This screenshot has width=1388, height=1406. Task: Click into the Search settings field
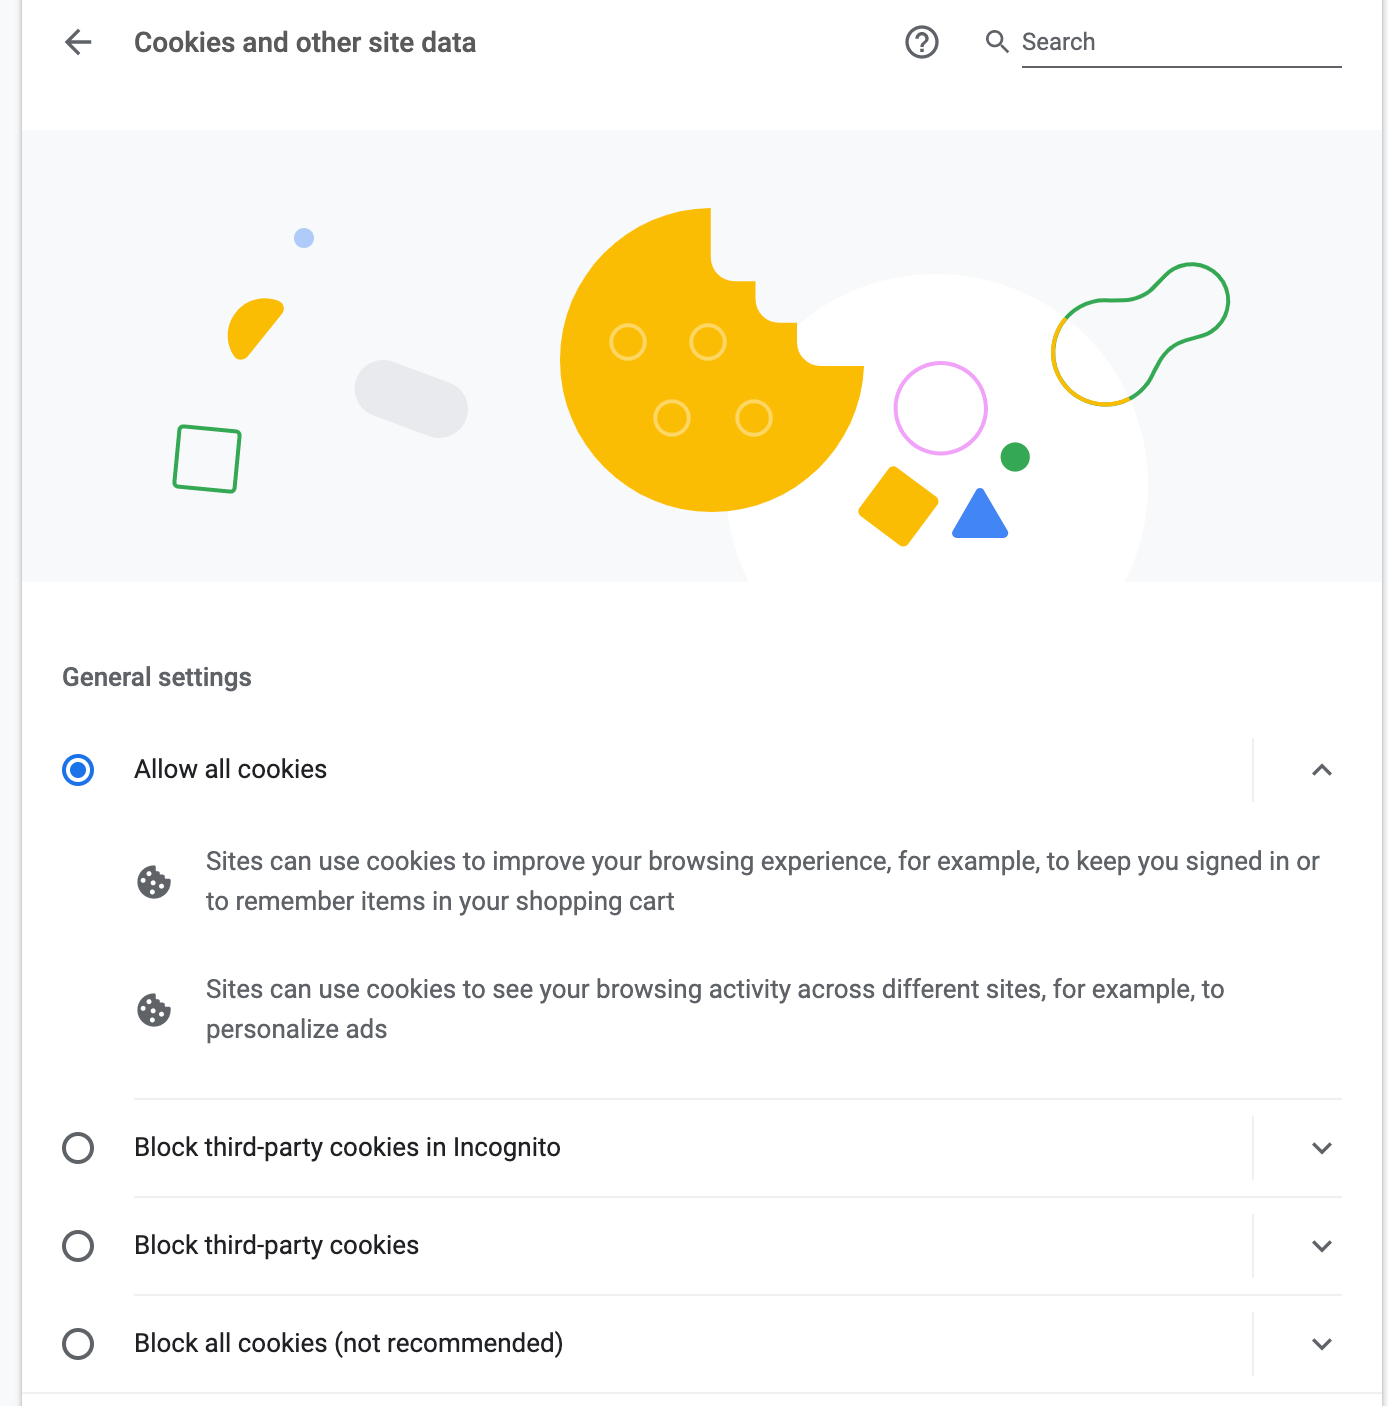[x=1180, y=42]
